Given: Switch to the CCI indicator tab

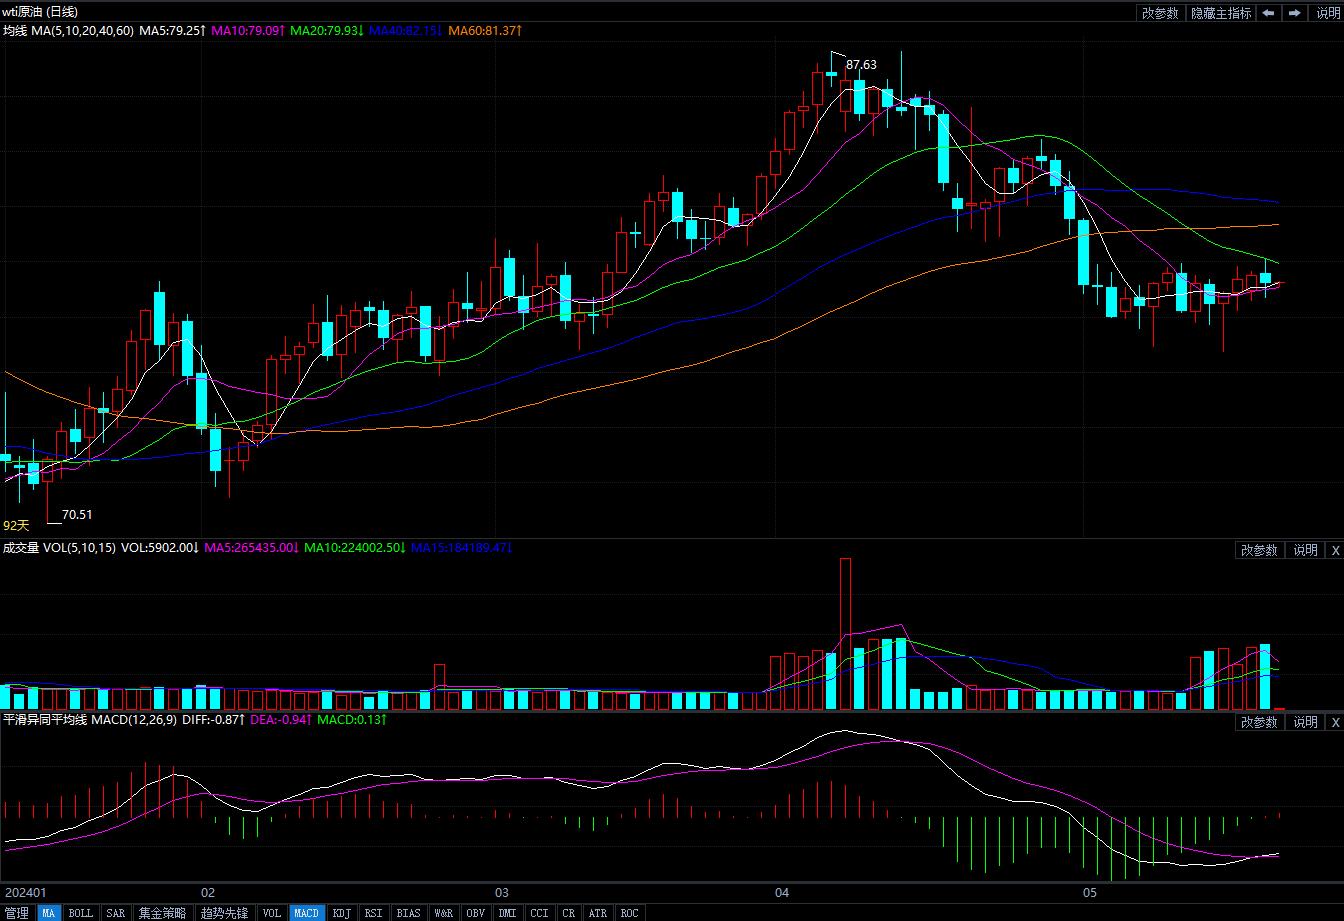Looking at the screenshot, I should (540, 913).
